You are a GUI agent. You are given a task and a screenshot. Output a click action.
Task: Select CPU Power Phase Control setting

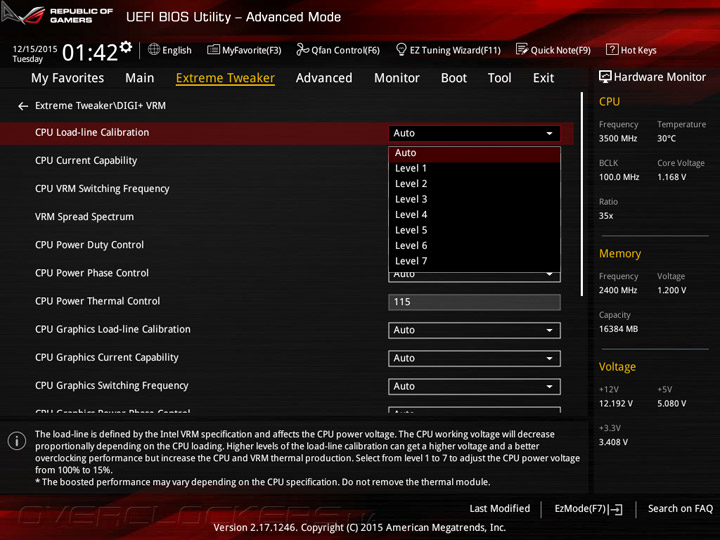pyautogui.click(x=92, y=273)
